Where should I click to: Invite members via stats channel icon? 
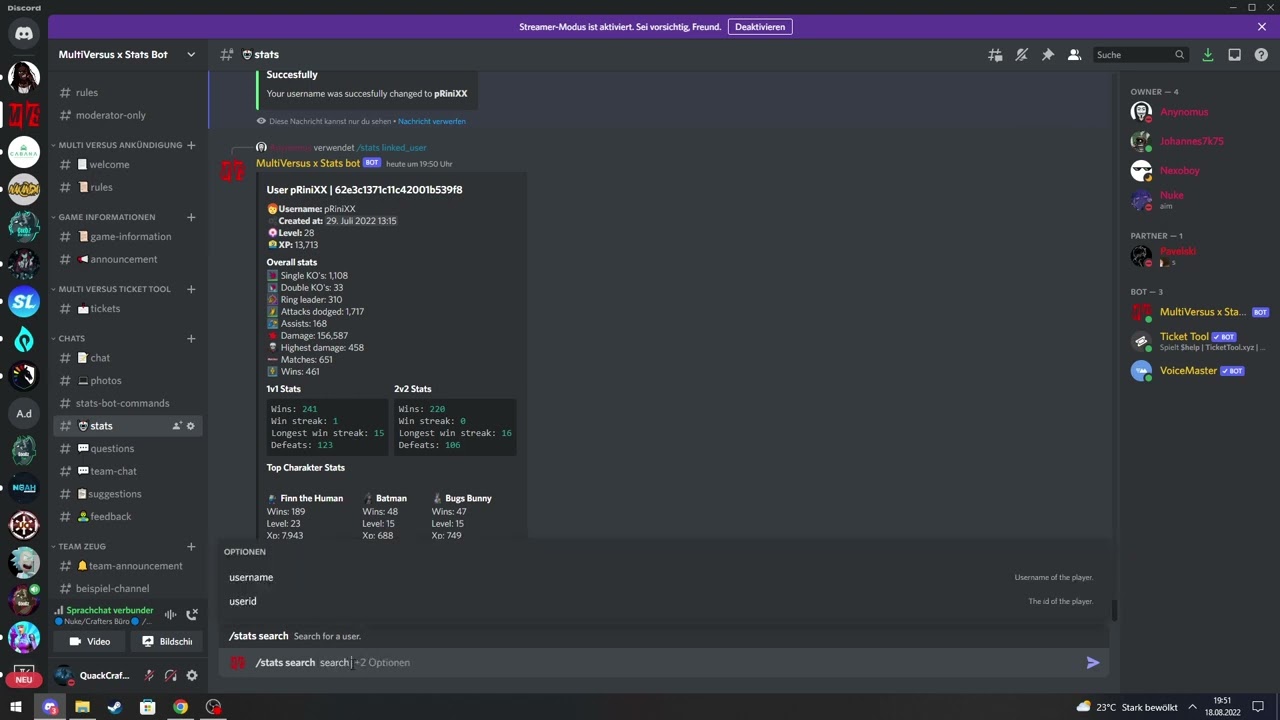(177, 426)
